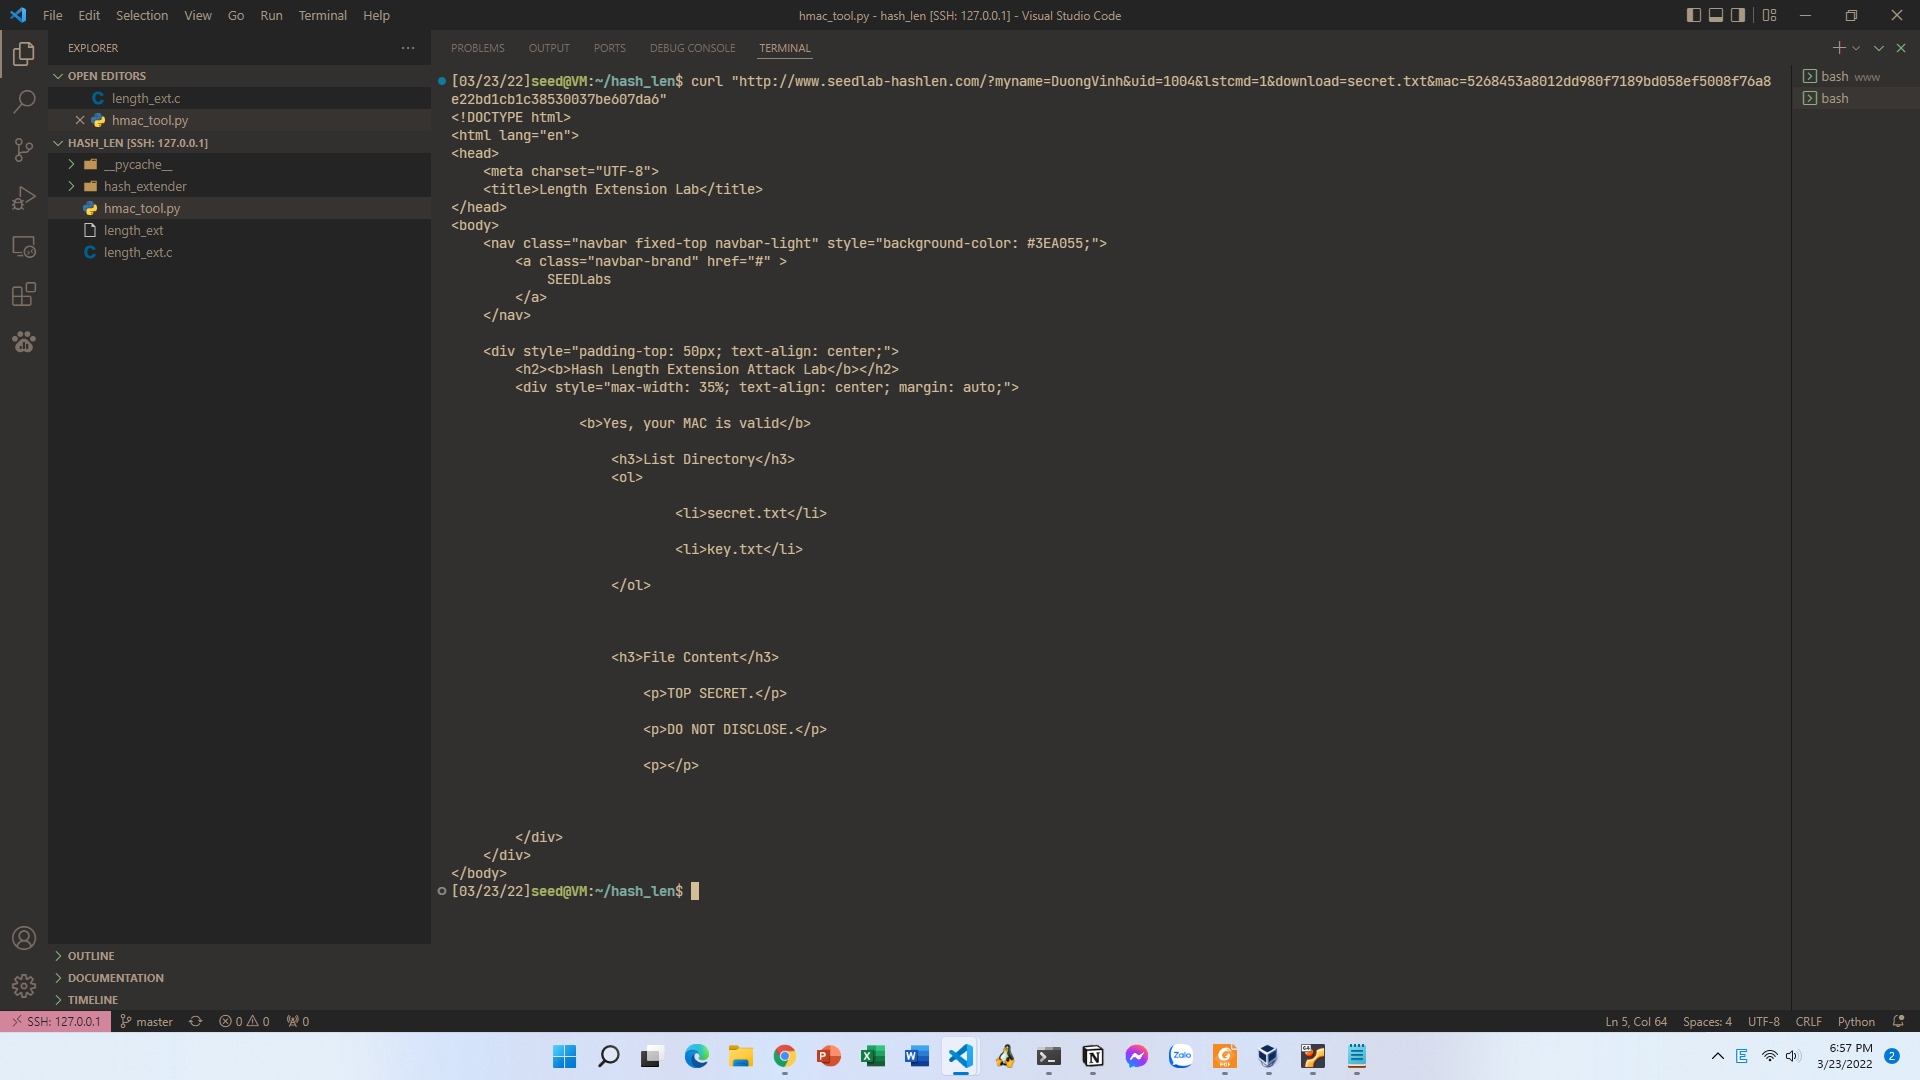Click the SSH: 127.0.0.1 remote indicator

tap(56, 1021)
